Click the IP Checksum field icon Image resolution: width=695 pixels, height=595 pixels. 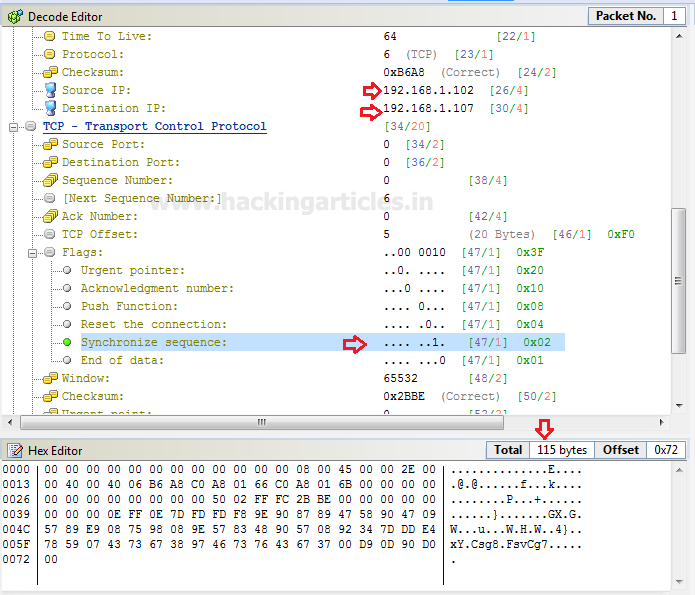click(50, 72)
